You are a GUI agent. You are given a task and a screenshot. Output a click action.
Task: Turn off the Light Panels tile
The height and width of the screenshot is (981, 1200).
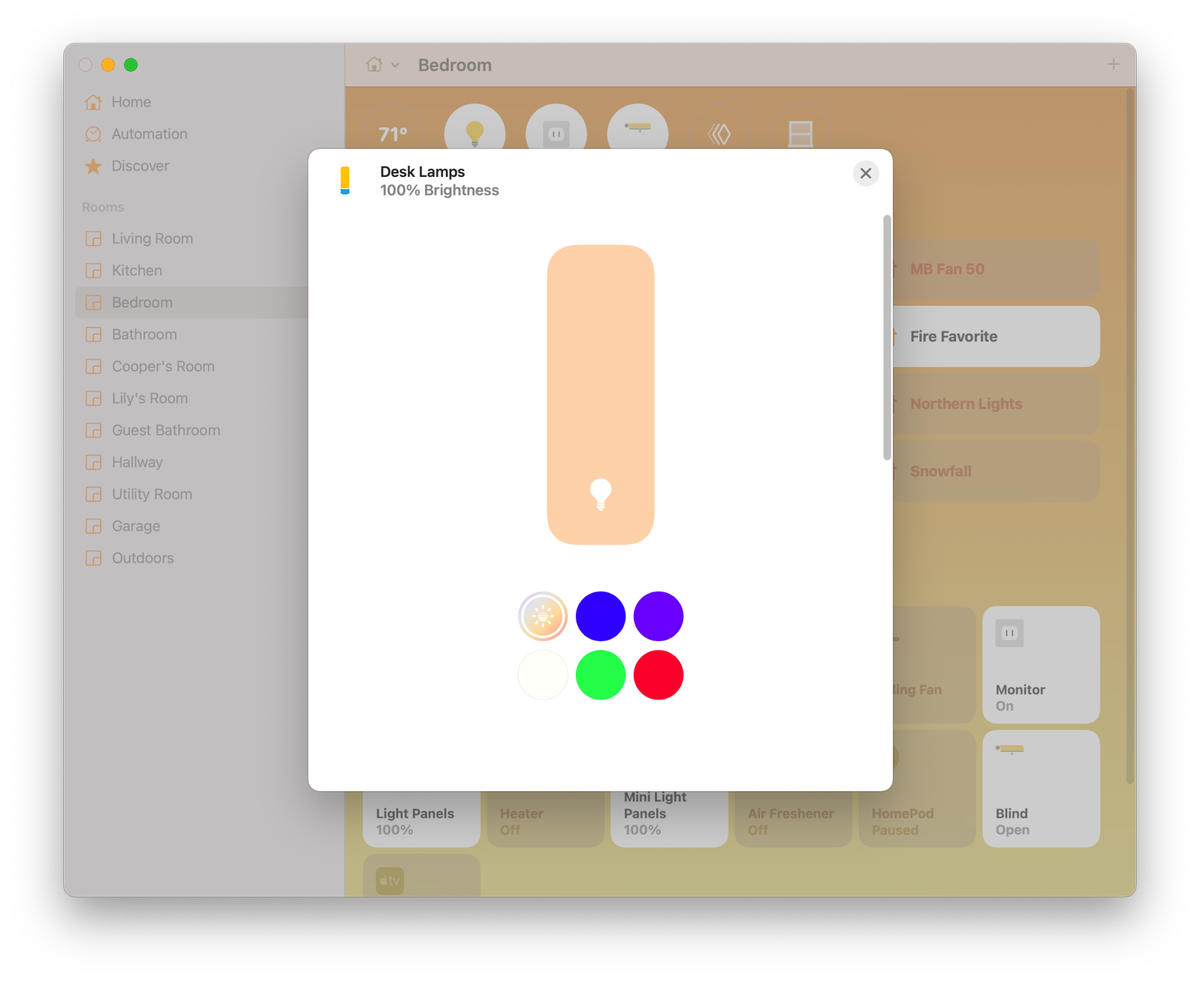click(x=420, y=820)
